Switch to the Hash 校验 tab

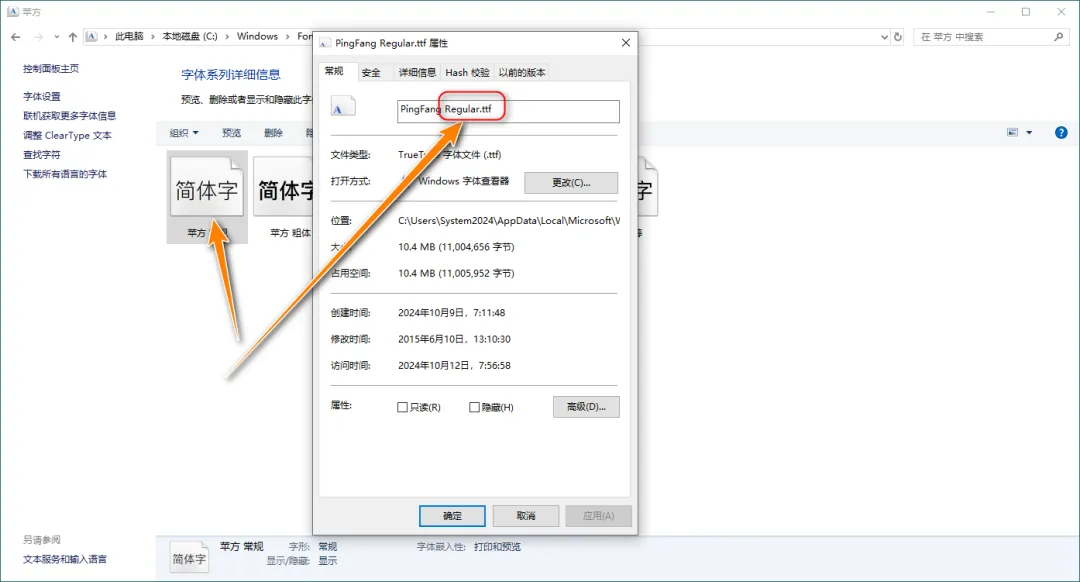tap(467, 72)
